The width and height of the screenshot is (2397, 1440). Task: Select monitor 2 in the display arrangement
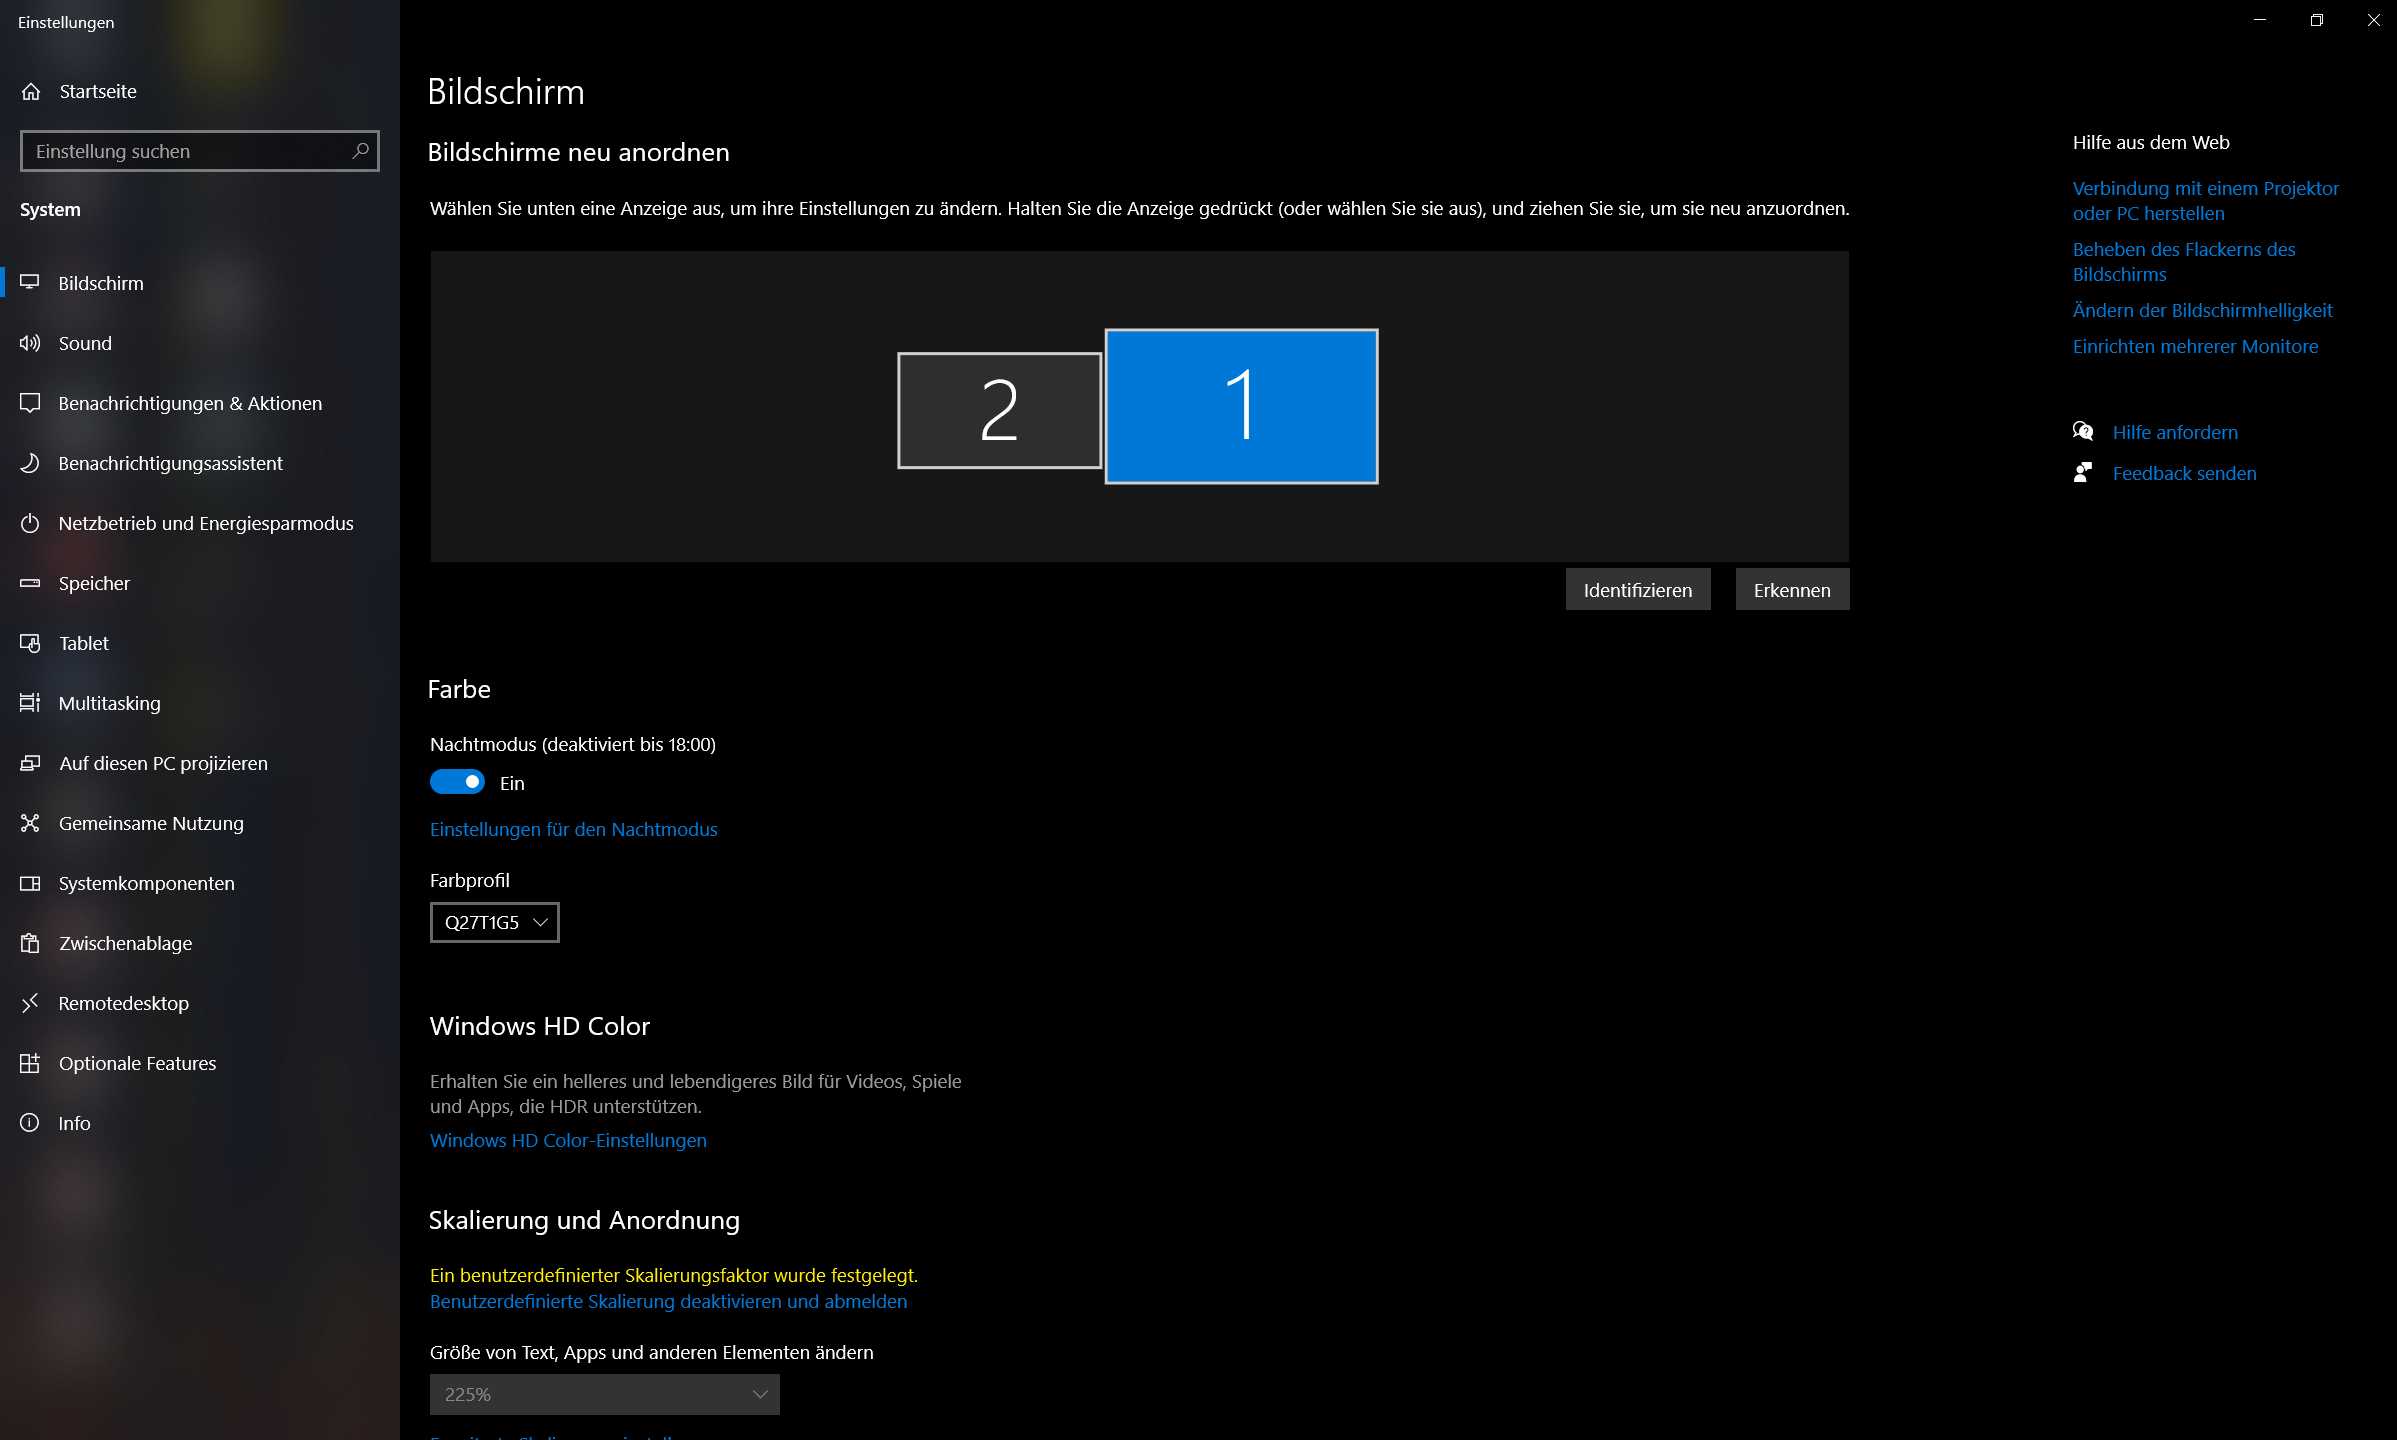(x=998, y=408)
